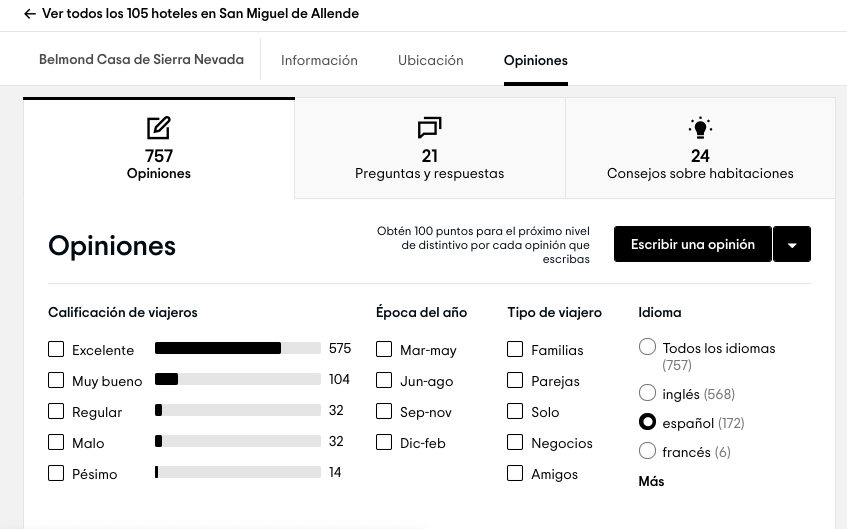Screen dimensions: 847x529
Task: Open Belmond Casa de Sierra Nevada link
Action: click(141, 60)
